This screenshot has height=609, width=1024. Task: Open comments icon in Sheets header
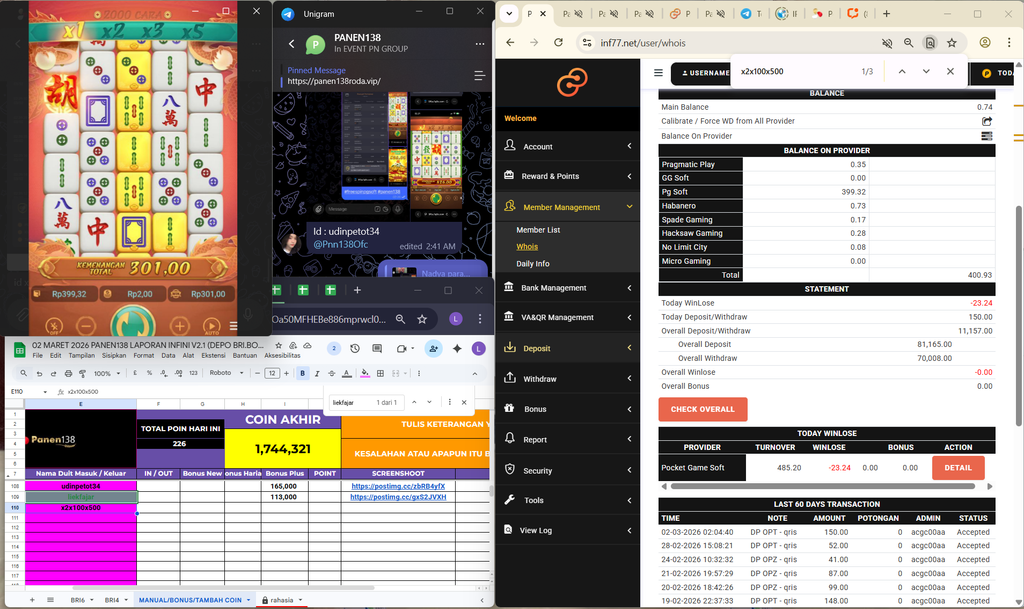point(377,349)
